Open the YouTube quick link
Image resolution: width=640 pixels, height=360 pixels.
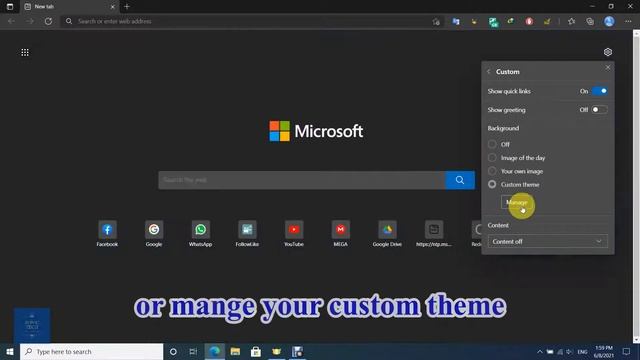294,234
